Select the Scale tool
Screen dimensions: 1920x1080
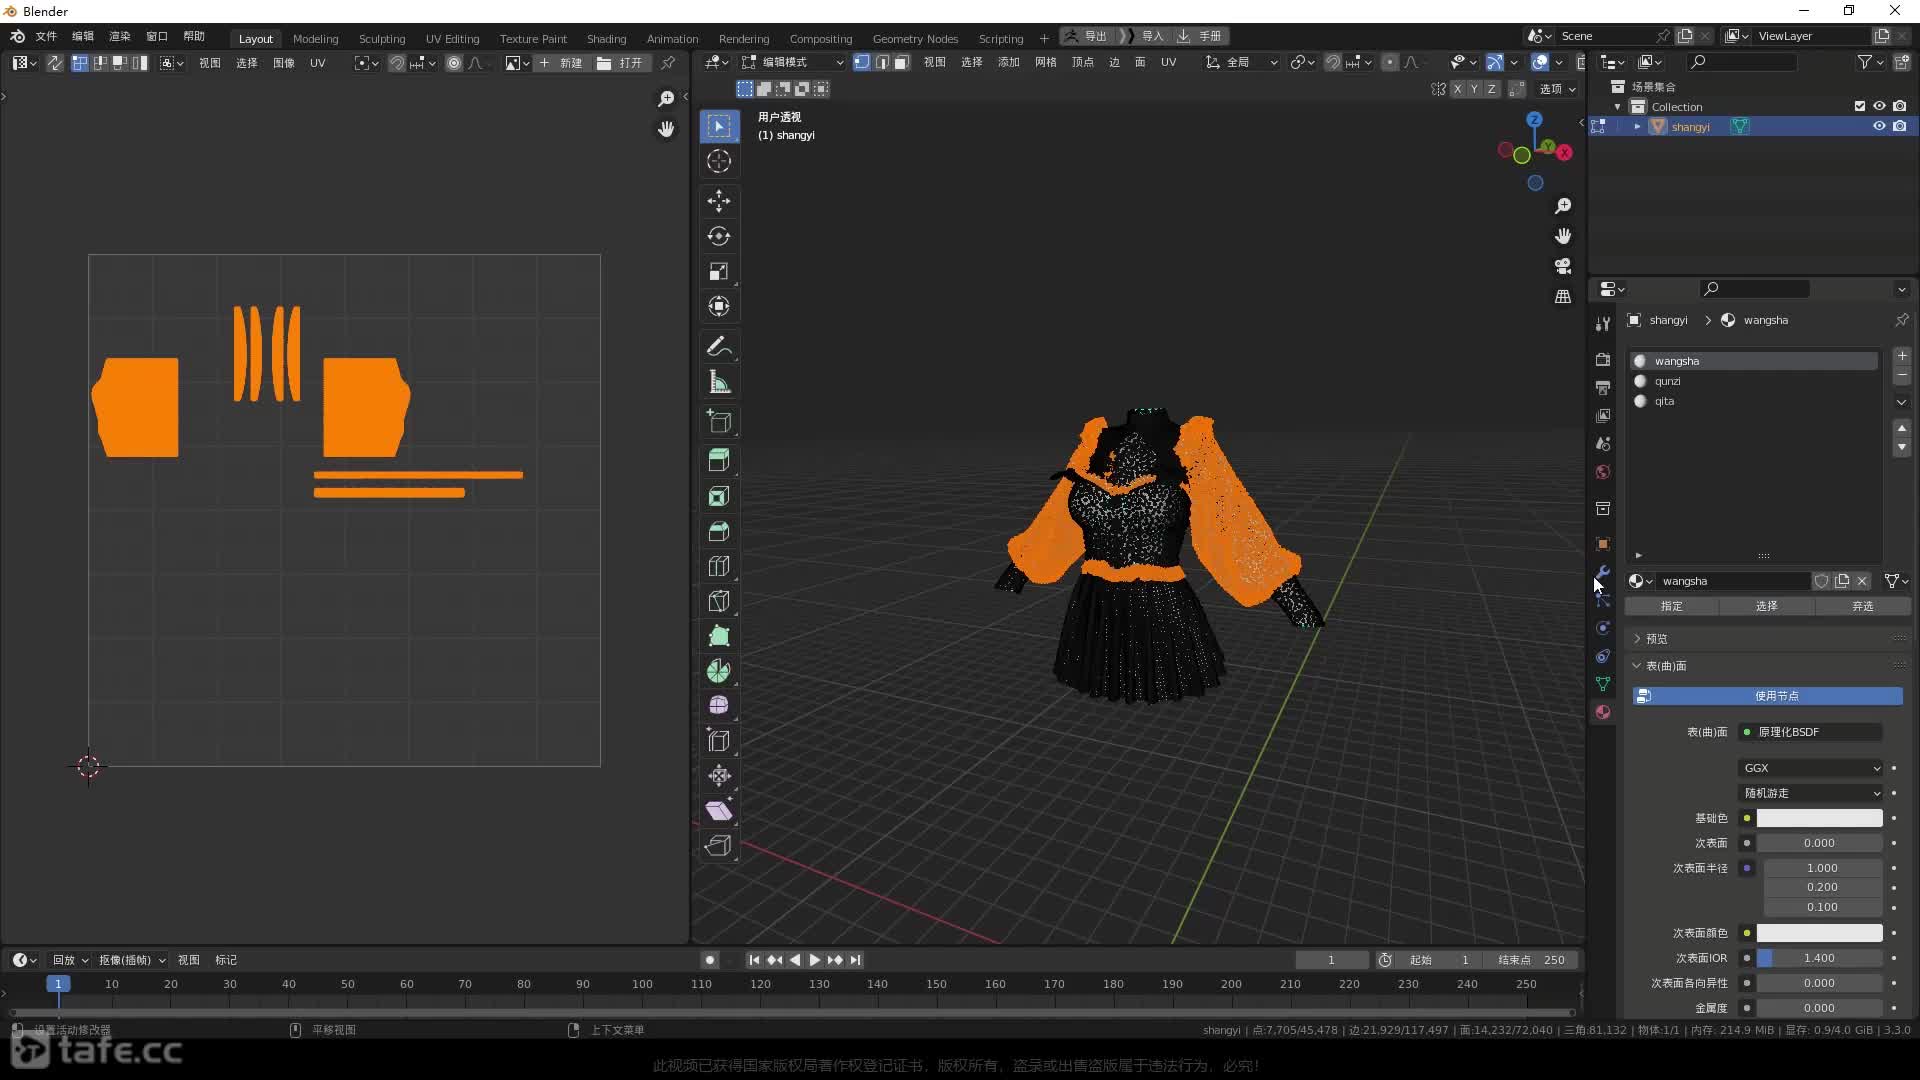click(x=719, y=271)
